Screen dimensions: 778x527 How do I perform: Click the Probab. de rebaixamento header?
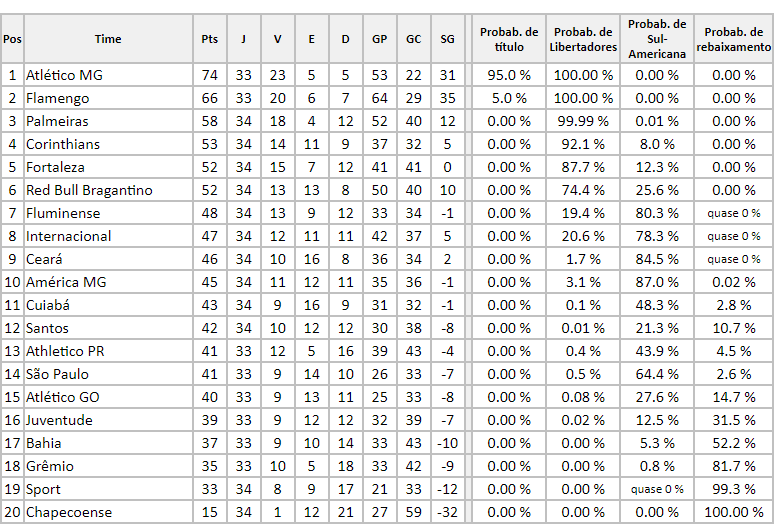pyautogui.click(x=733, y=39)
